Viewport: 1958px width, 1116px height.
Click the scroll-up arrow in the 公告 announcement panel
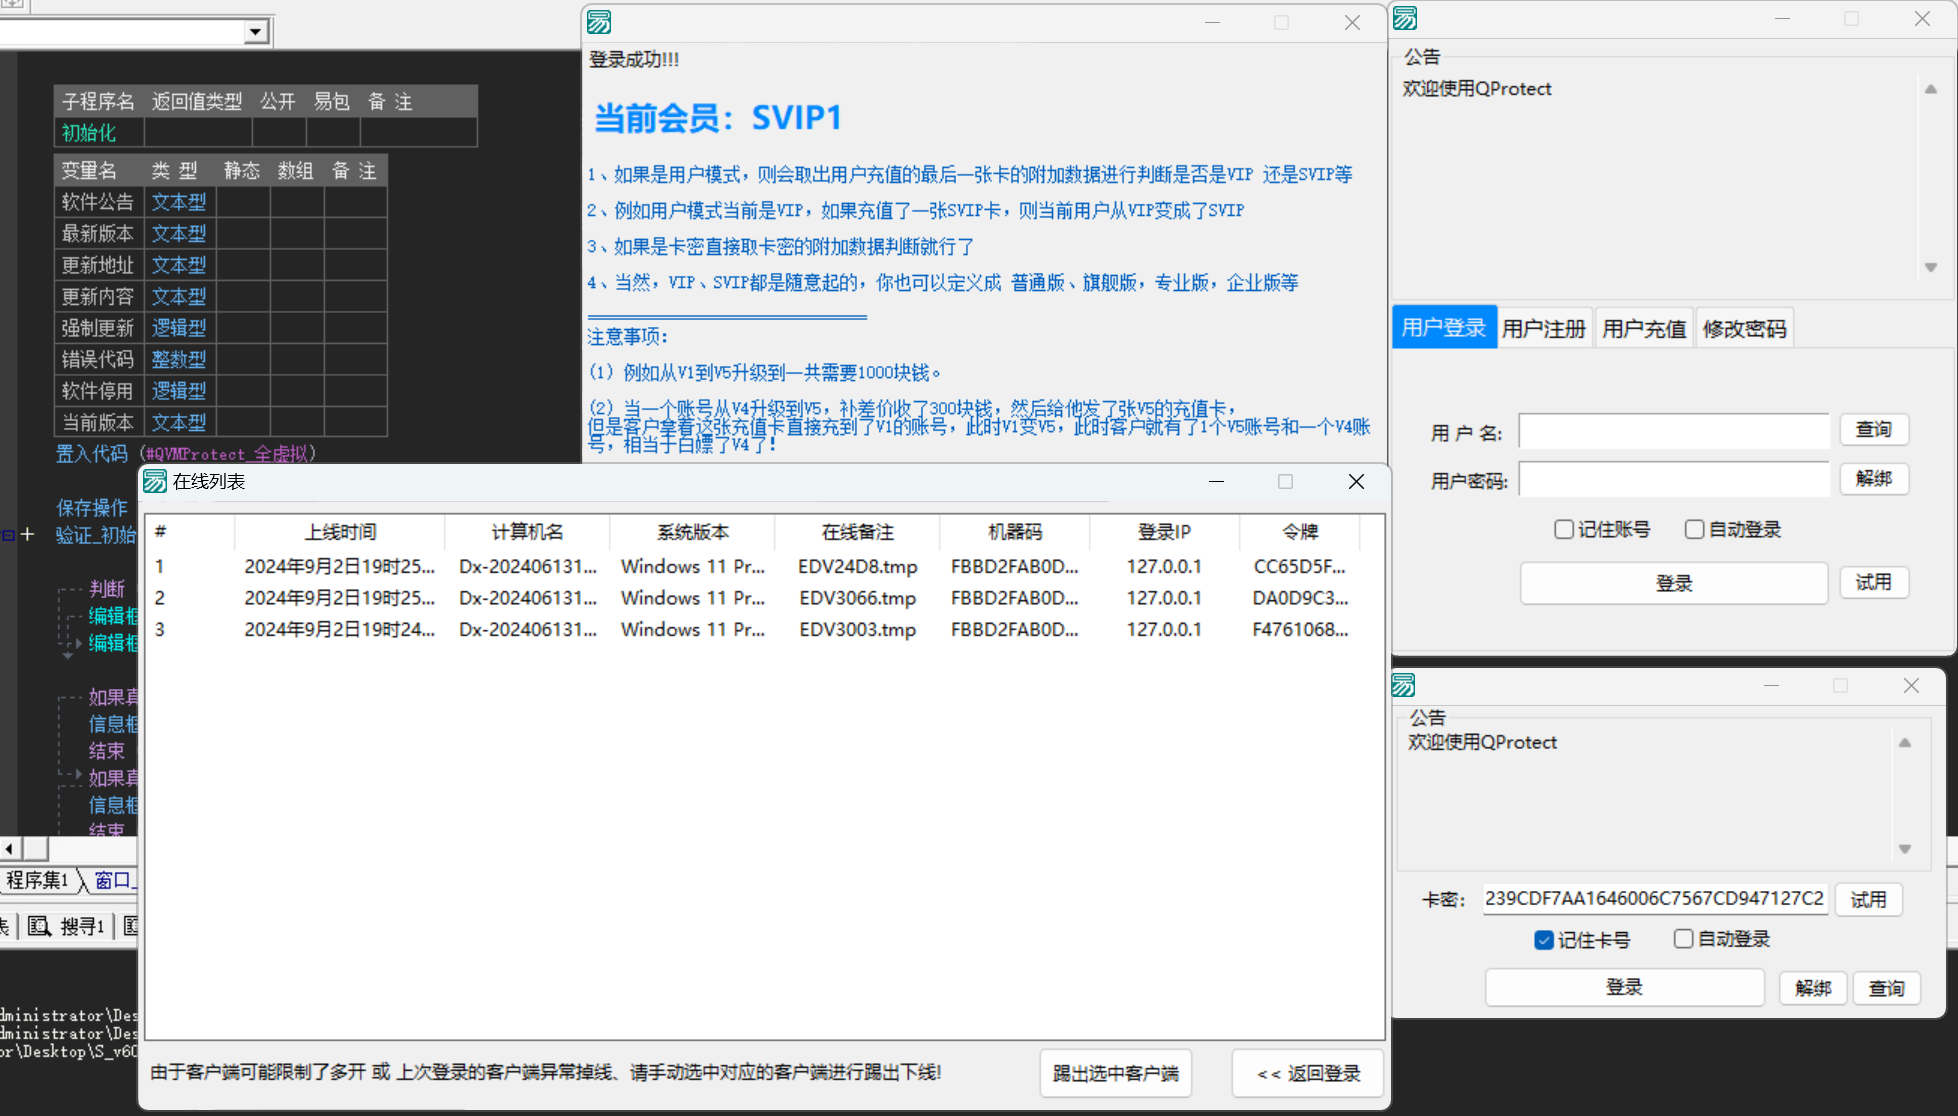[1930, 89]
